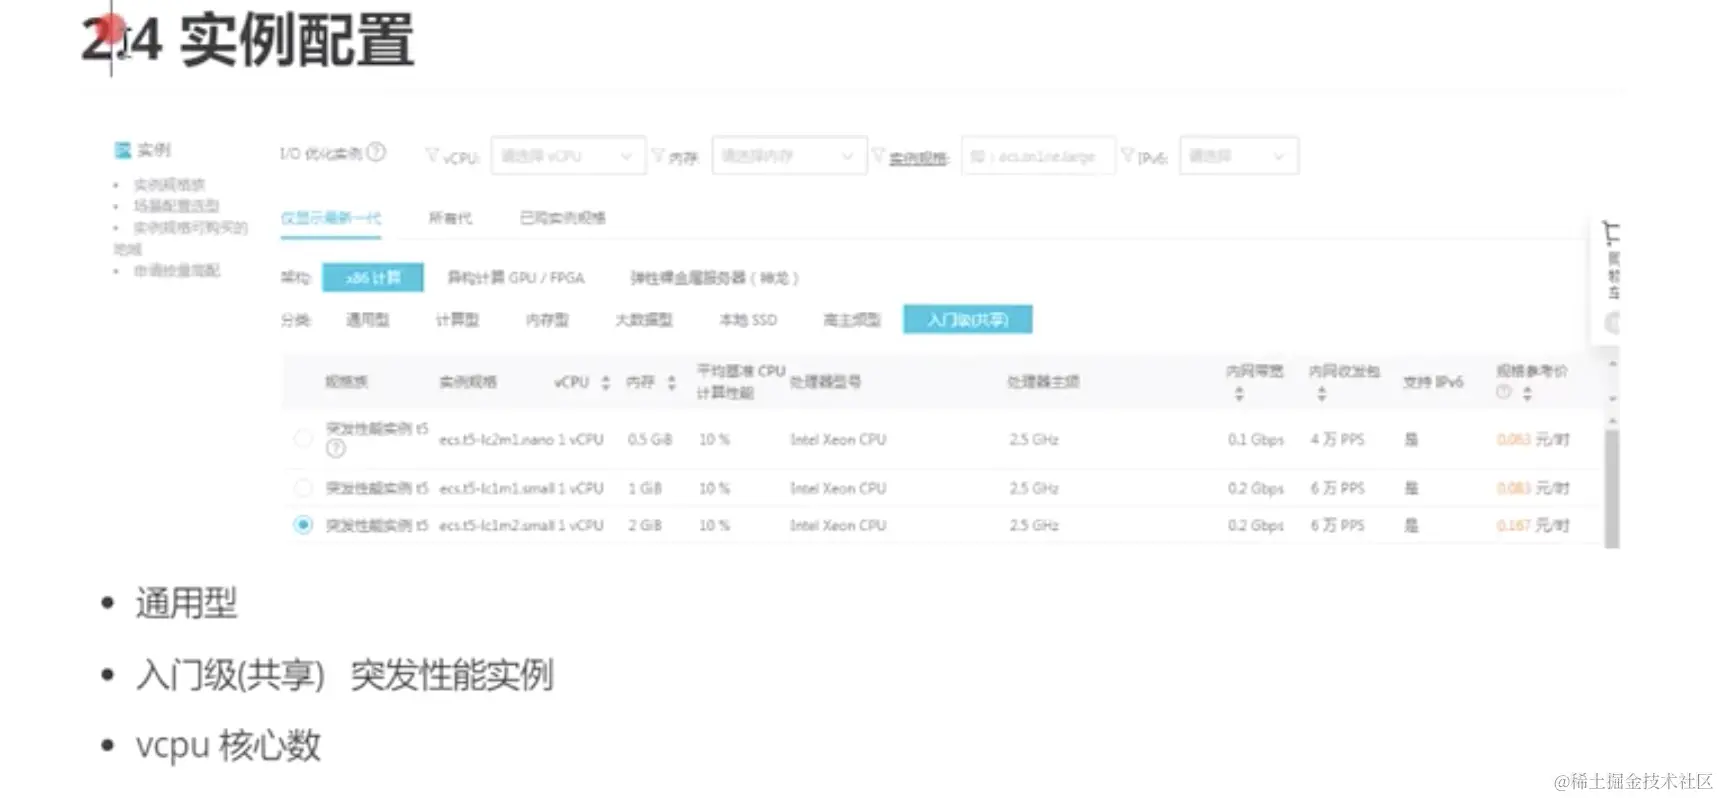Select the x86 计算 architecture button
The height and width of the screenshot is (798, 1720).
point(373,277)
